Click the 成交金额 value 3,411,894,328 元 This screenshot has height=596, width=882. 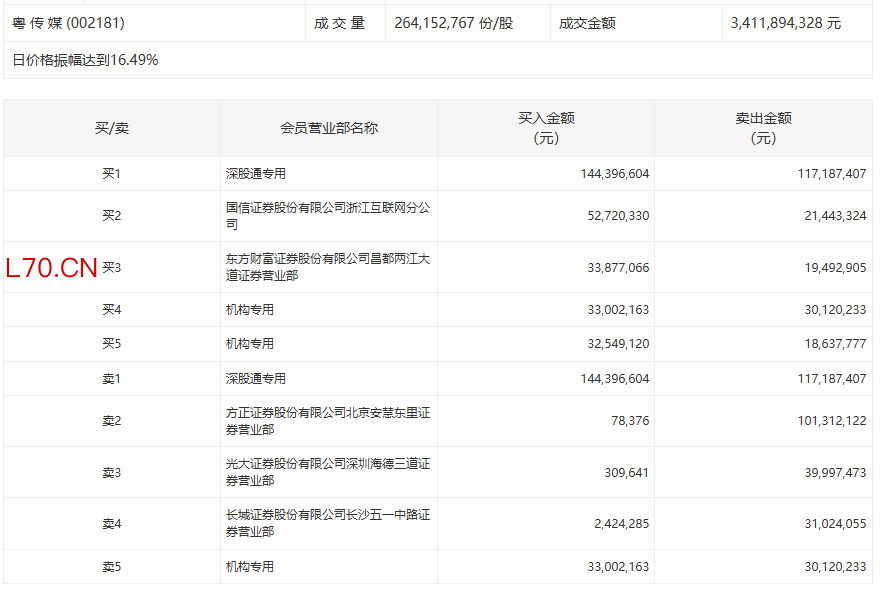point(786,22)
